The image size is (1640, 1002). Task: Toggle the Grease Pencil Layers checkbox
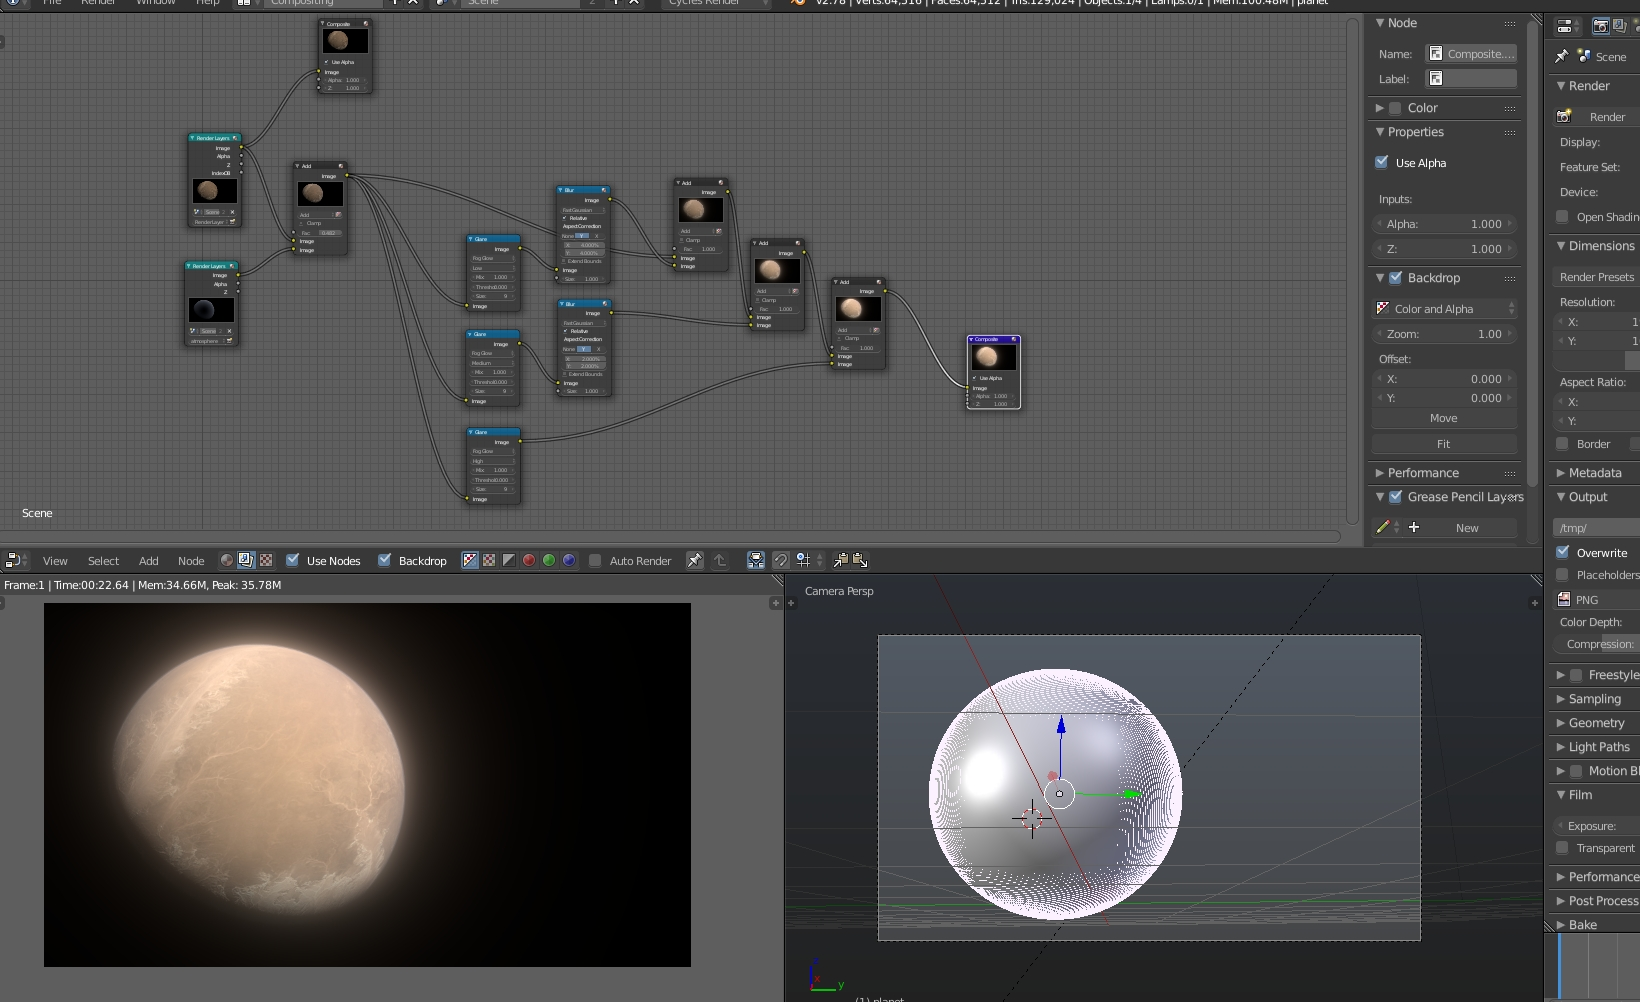pyautogui.click(x=1395, y=497)
